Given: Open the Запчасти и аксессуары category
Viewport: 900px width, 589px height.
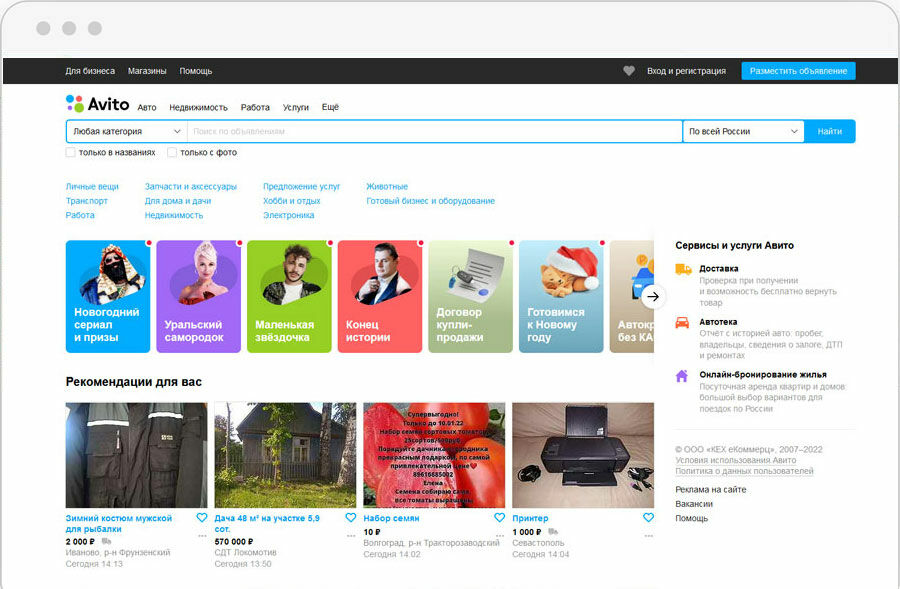Looking at the screenshot, I should [x=191, y=187].
